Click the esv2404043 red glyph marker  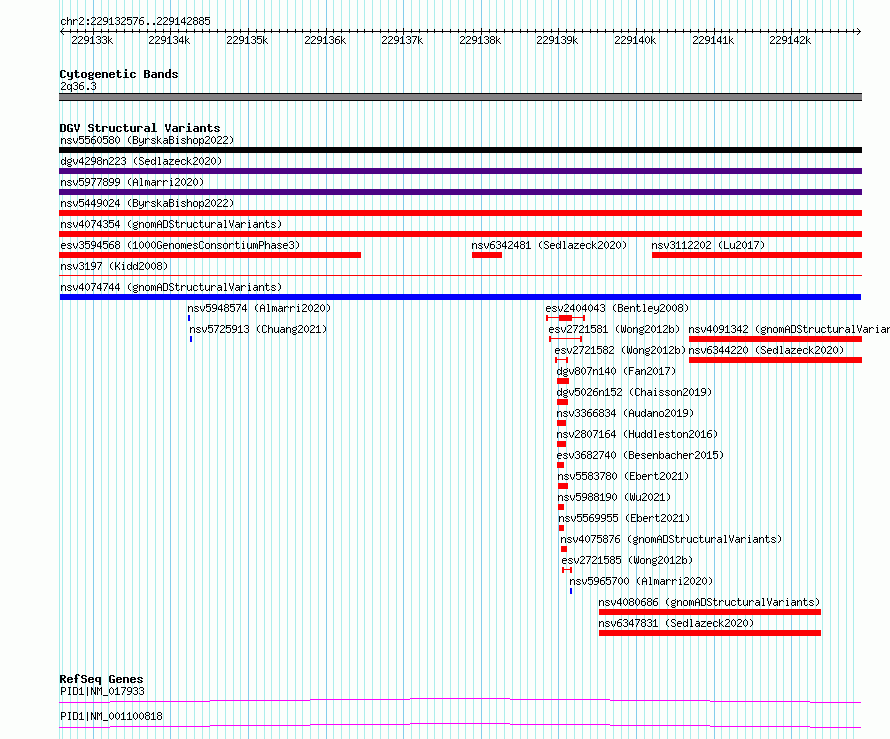coord(565,318)
